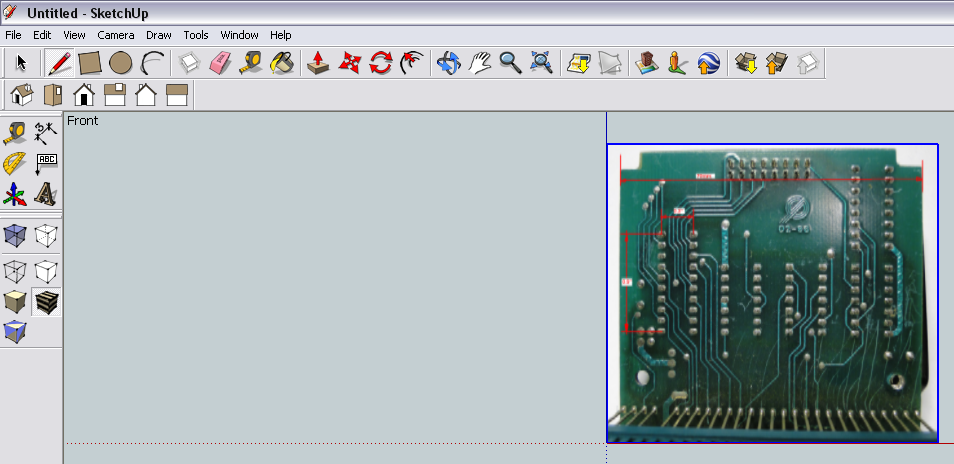Screen dimensions: 954x464
Task: Click the Share Model box icon
Action: [777, 63]
